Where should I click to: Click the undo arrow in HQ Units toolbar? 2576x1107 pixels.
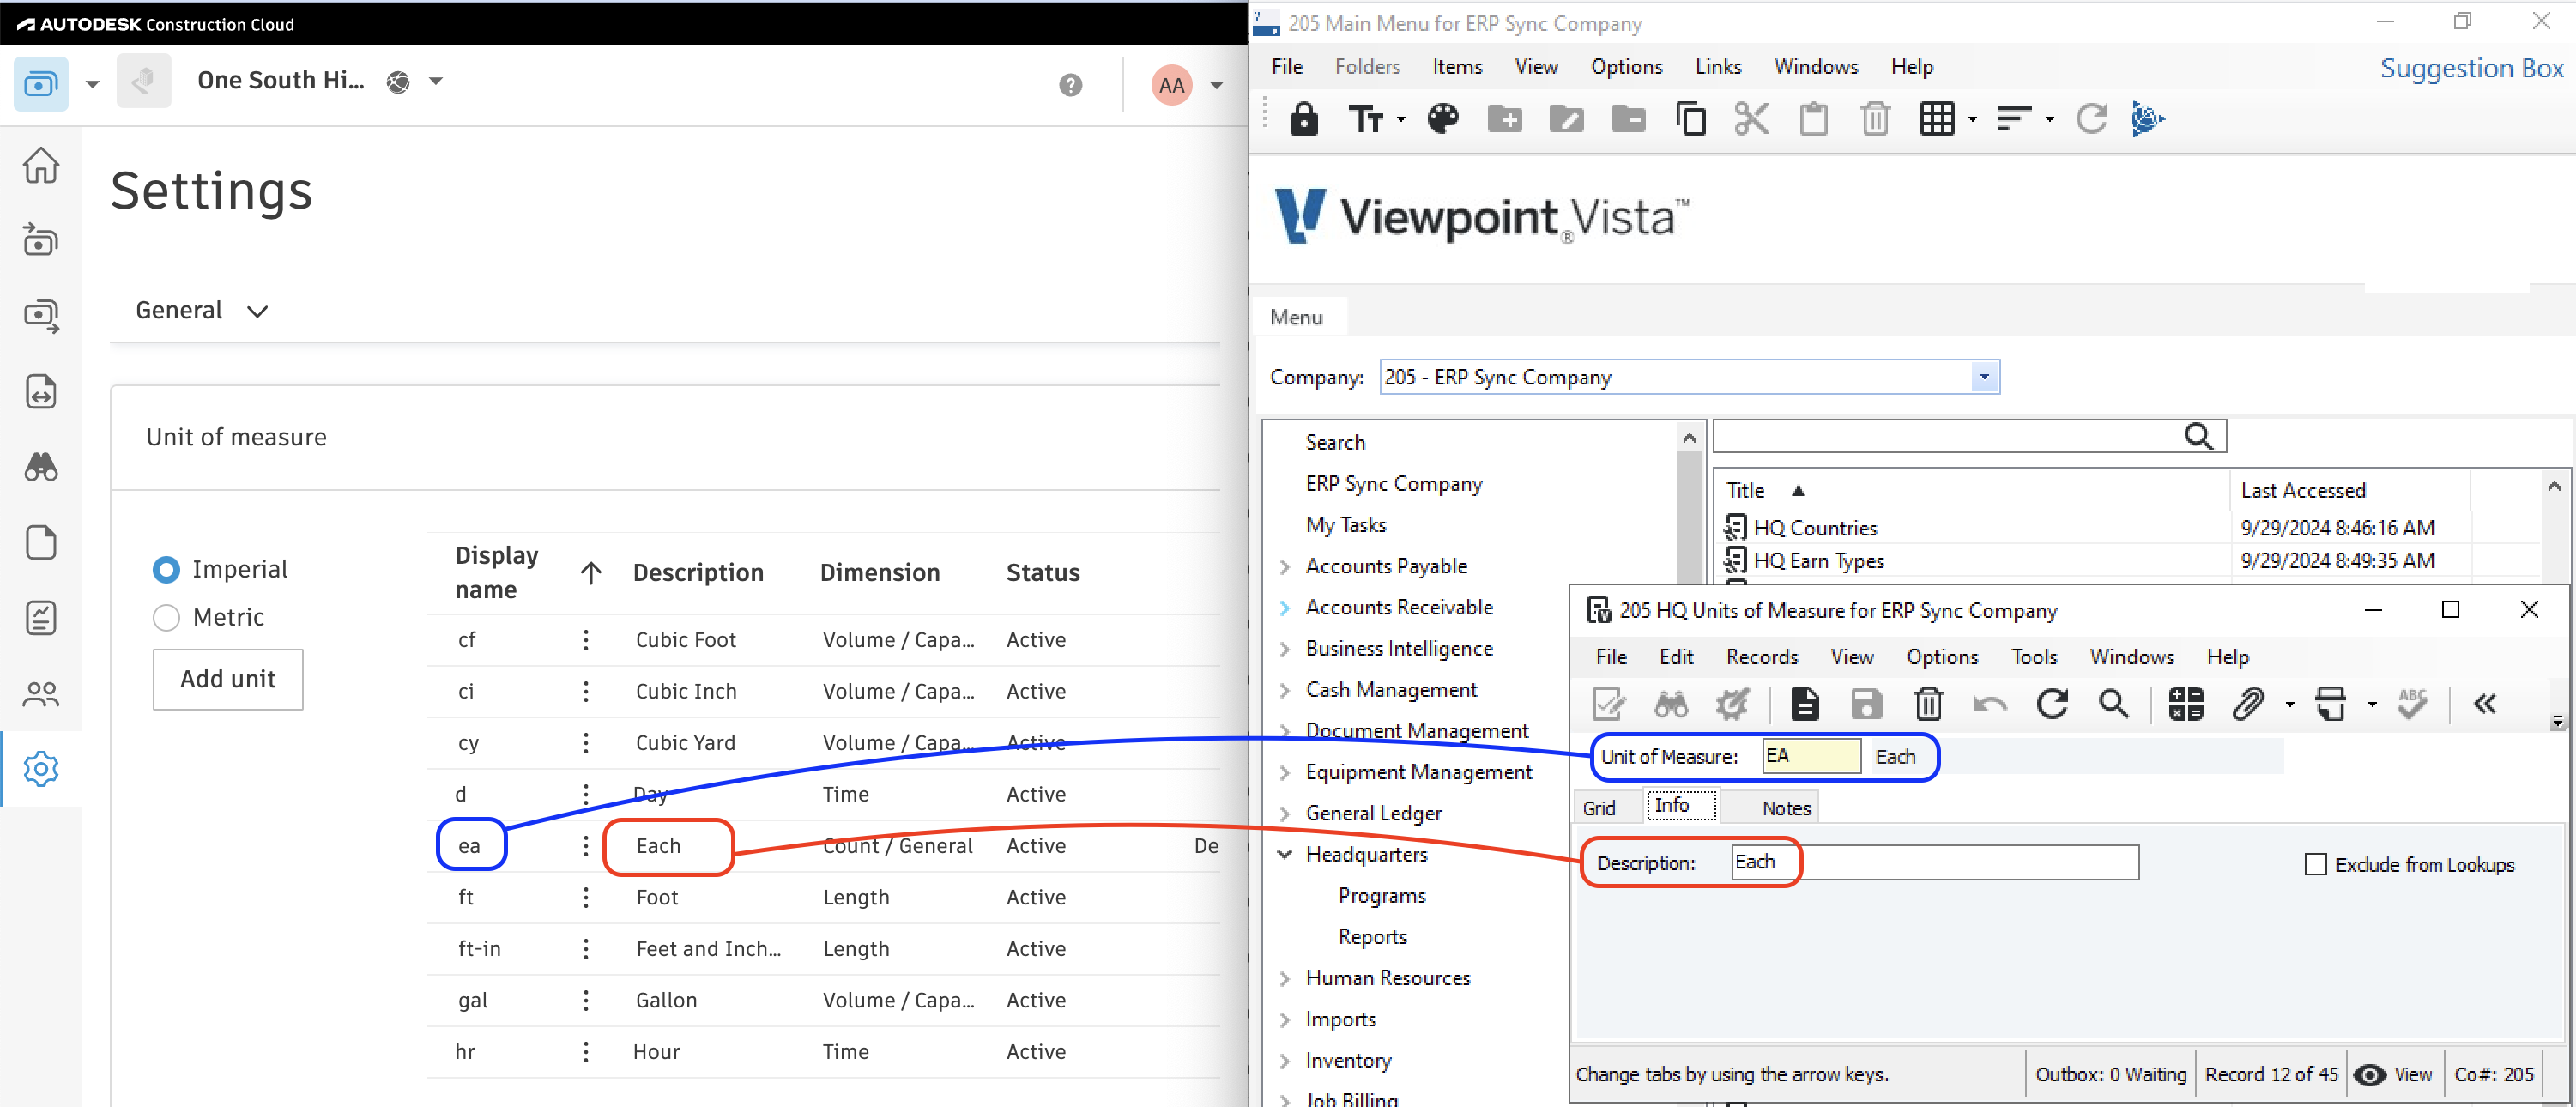tap(1990, 705)
